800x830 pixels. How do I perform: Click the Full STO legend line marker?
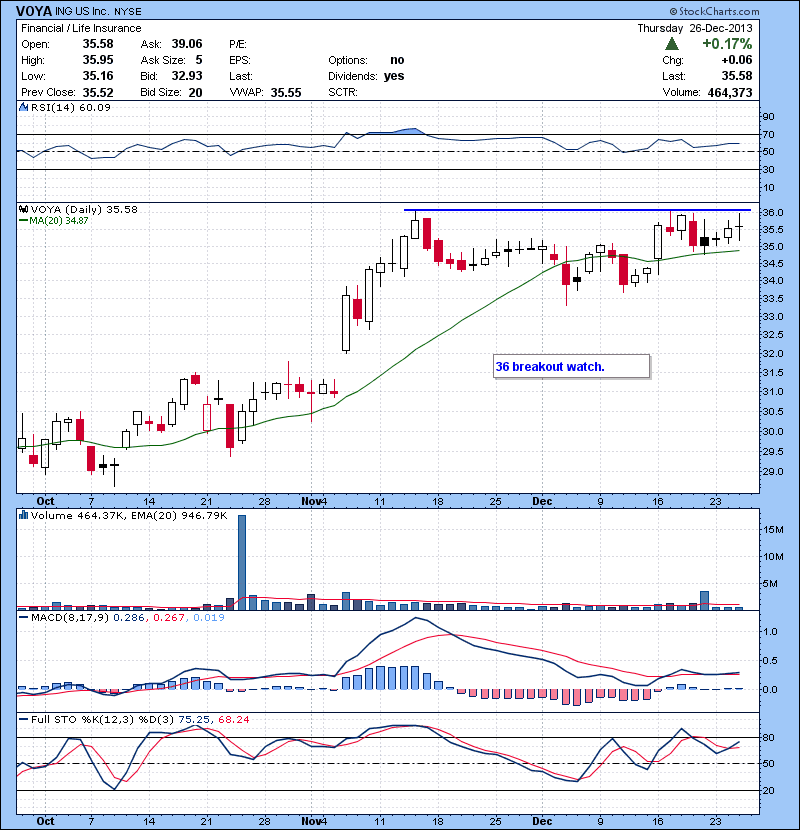pyautogui.click(x=23, y=719)
